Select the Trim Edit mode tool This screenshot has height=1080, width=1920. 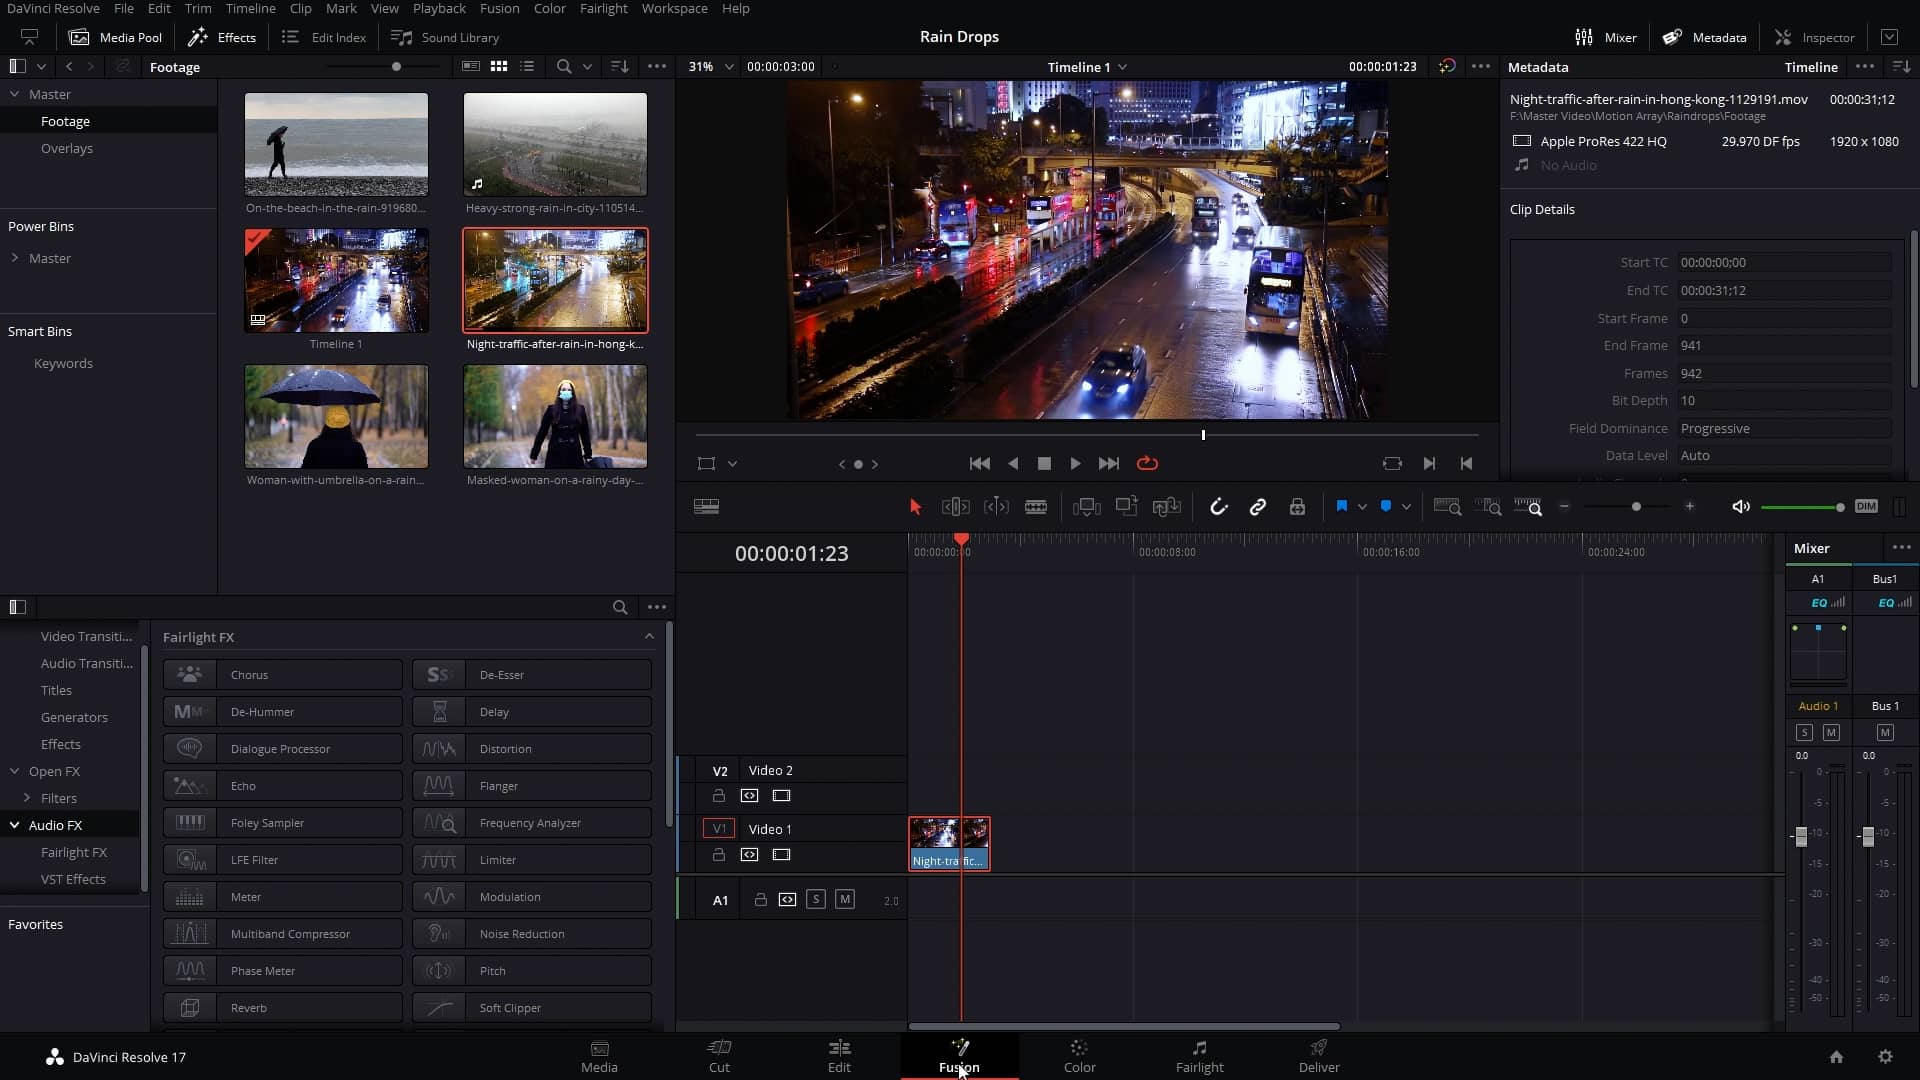(x=956, y=507)
